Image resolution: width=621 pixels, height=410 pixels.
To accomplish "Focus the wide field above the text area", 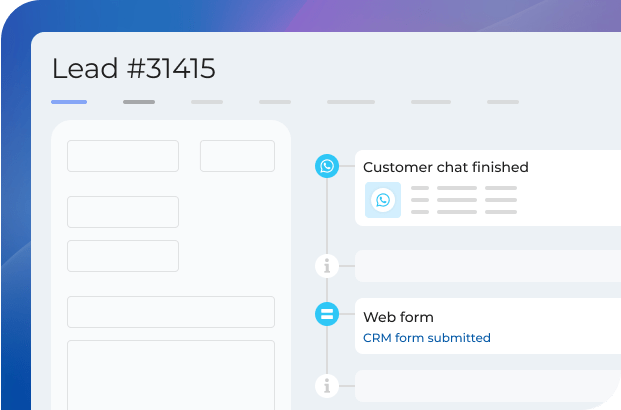I will [171, 312].
